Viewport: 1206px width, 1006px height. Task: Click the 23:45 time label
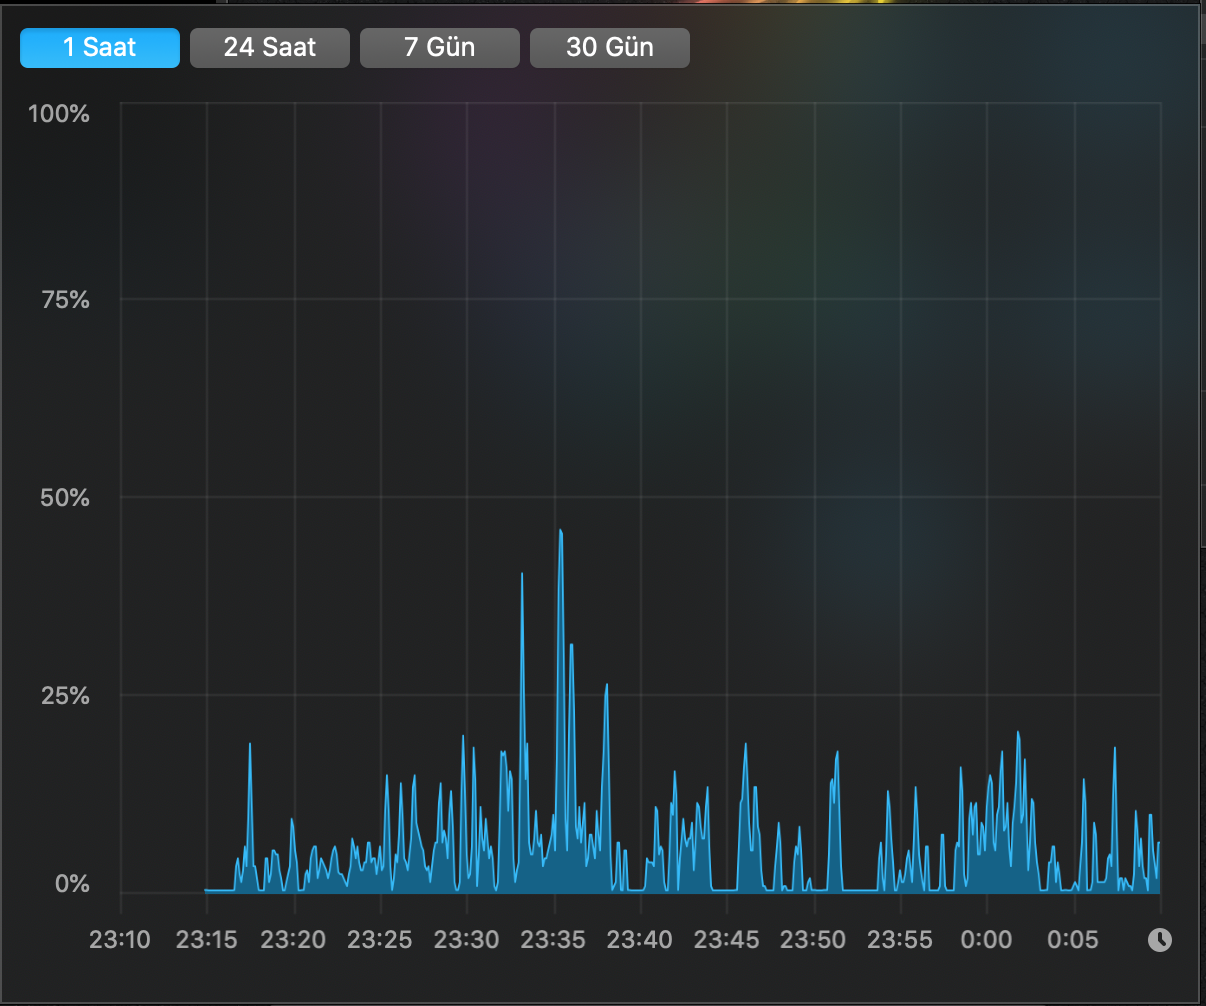(x=727, y=940)
